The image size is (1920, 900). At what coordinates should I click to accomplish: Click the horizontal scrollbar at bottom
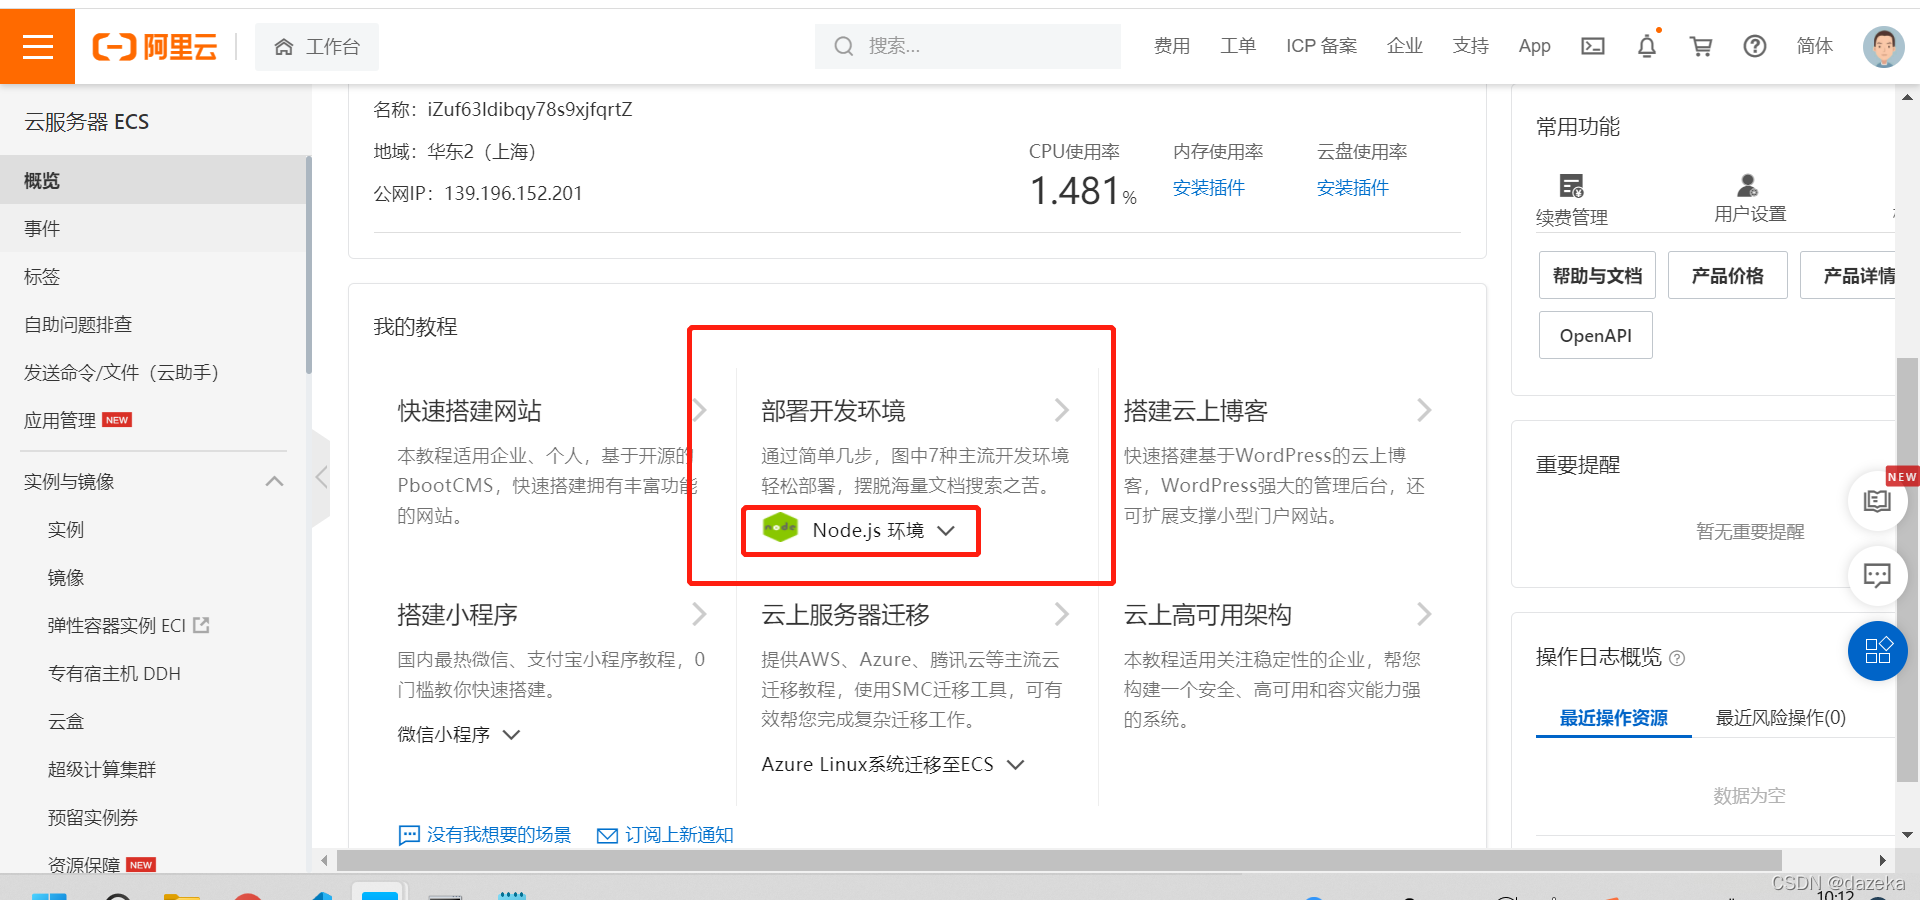1059,860
